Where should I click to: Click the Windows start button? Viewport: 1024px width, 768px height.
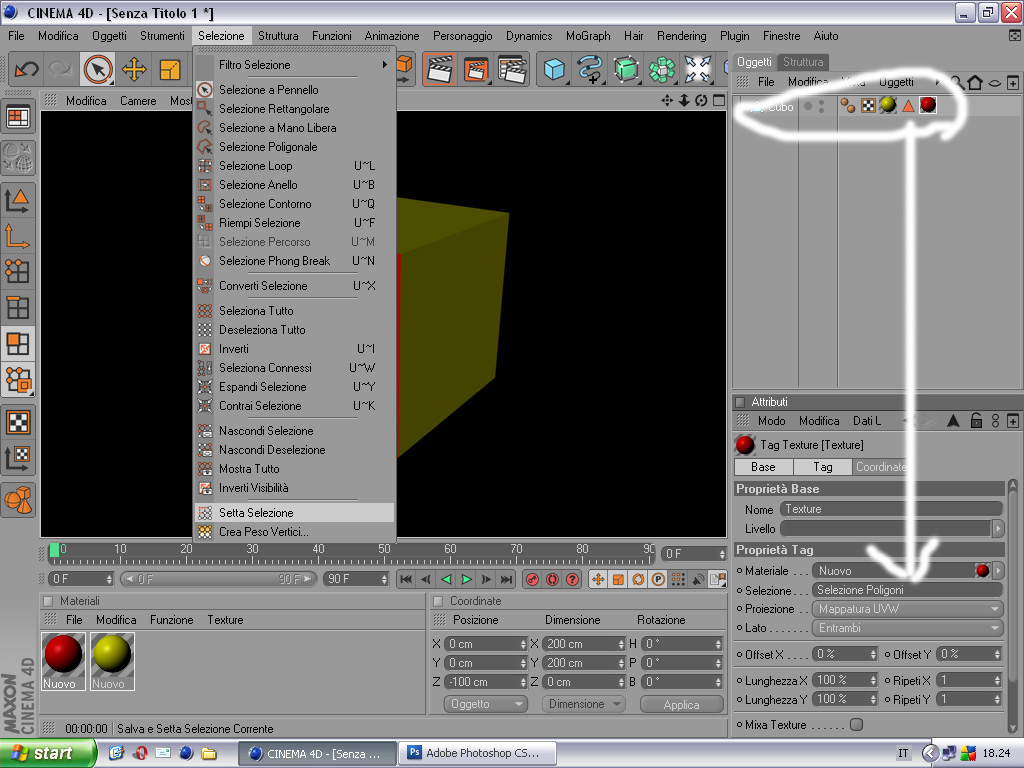pos(47,753)
